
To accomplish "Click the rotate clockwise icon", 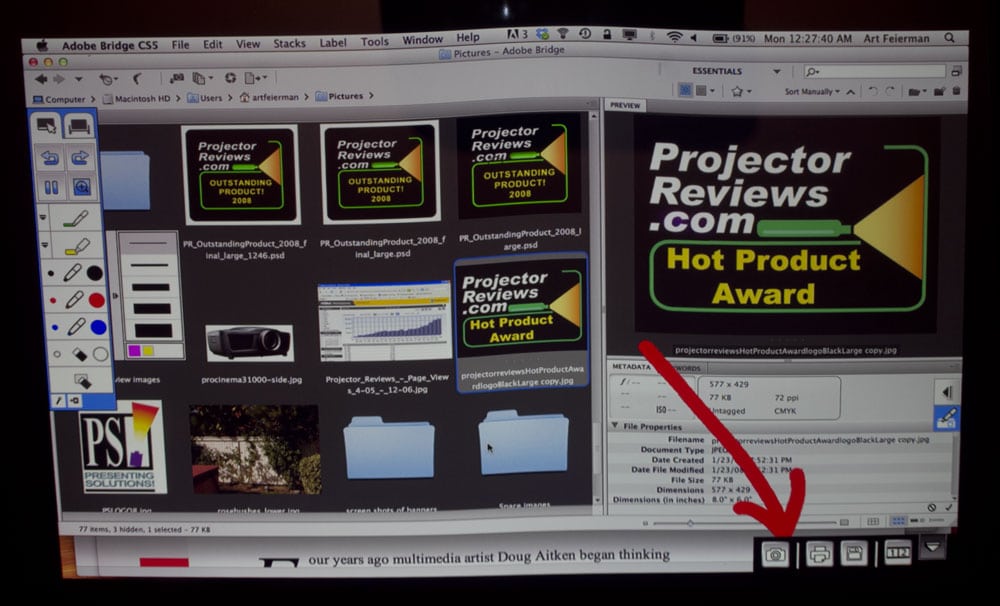I will click(x=890, y=92).
